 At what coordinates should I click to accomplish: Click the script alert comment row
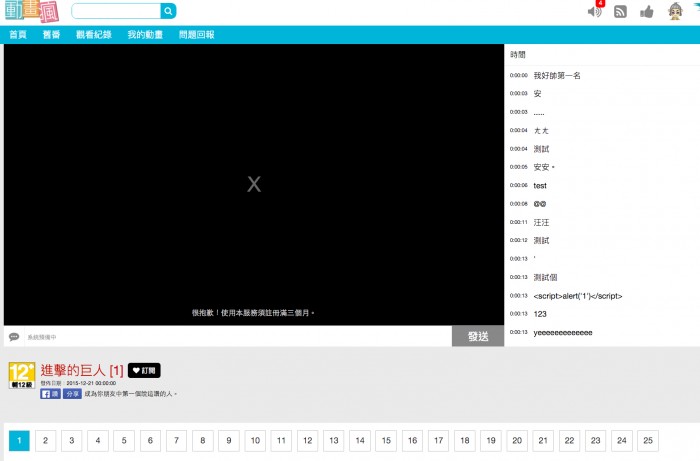pyautogui.click(x=602, y=296)
